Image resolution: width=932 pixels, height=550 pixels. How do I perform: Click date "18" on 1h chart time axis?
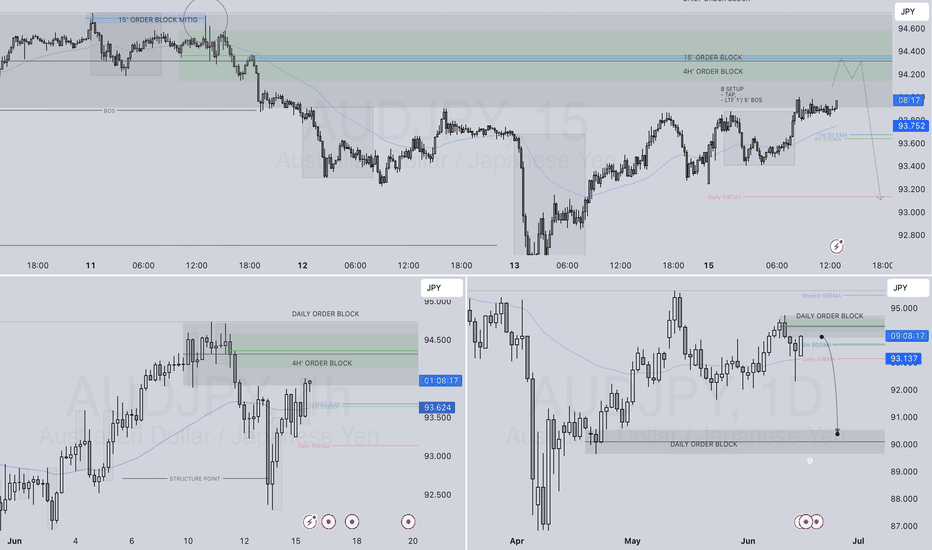(357, 540)
